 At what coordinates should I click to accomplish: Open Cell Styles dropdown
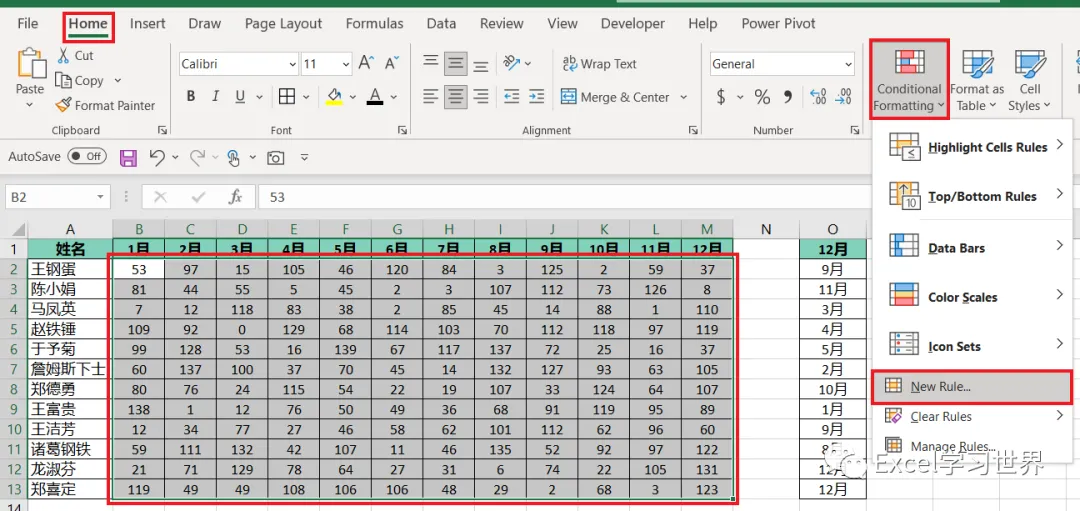[x=1030, y=81]
